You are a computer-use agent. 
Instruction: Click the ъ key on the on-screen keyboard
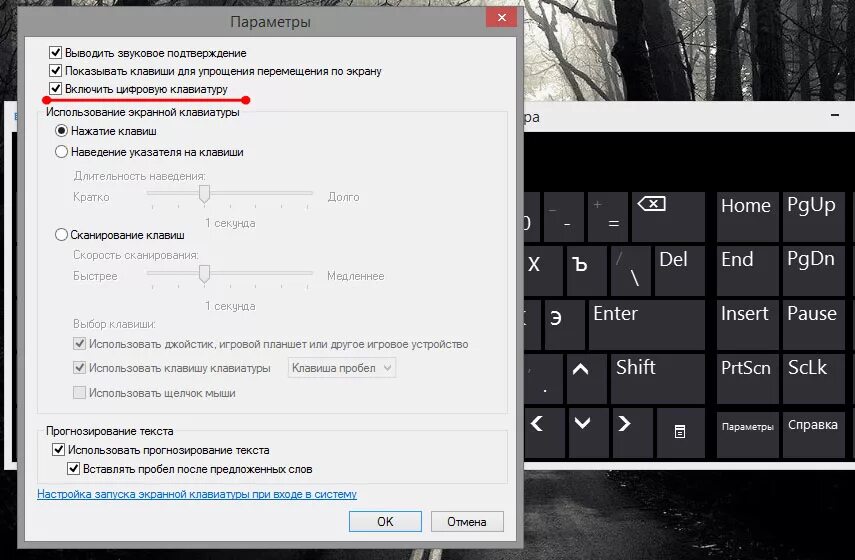point(587,271)
